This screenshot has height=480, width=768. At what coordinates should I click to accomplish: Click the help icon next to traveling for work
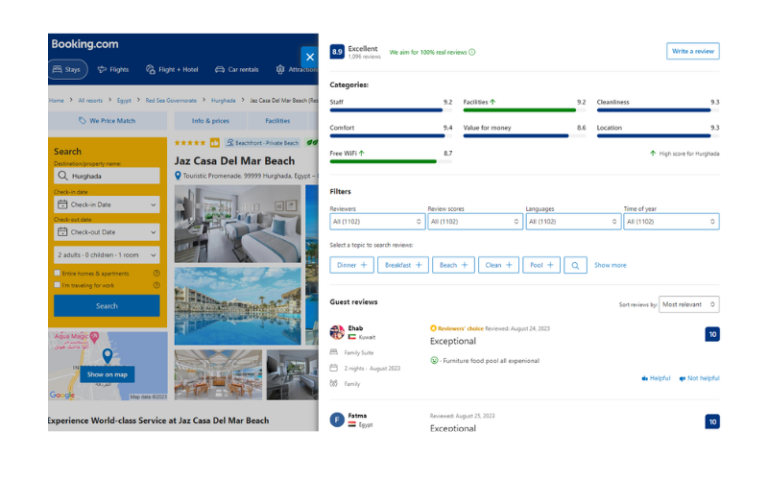point(156,285)
